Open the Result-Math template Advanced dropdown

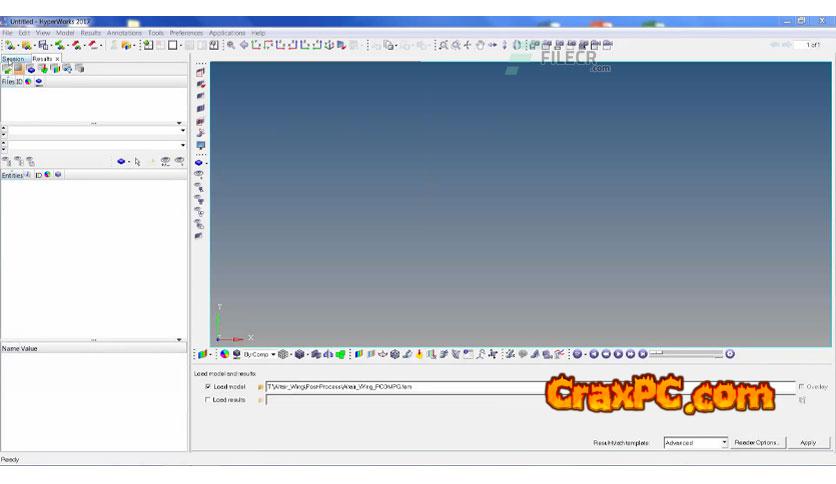pos(724,442)
